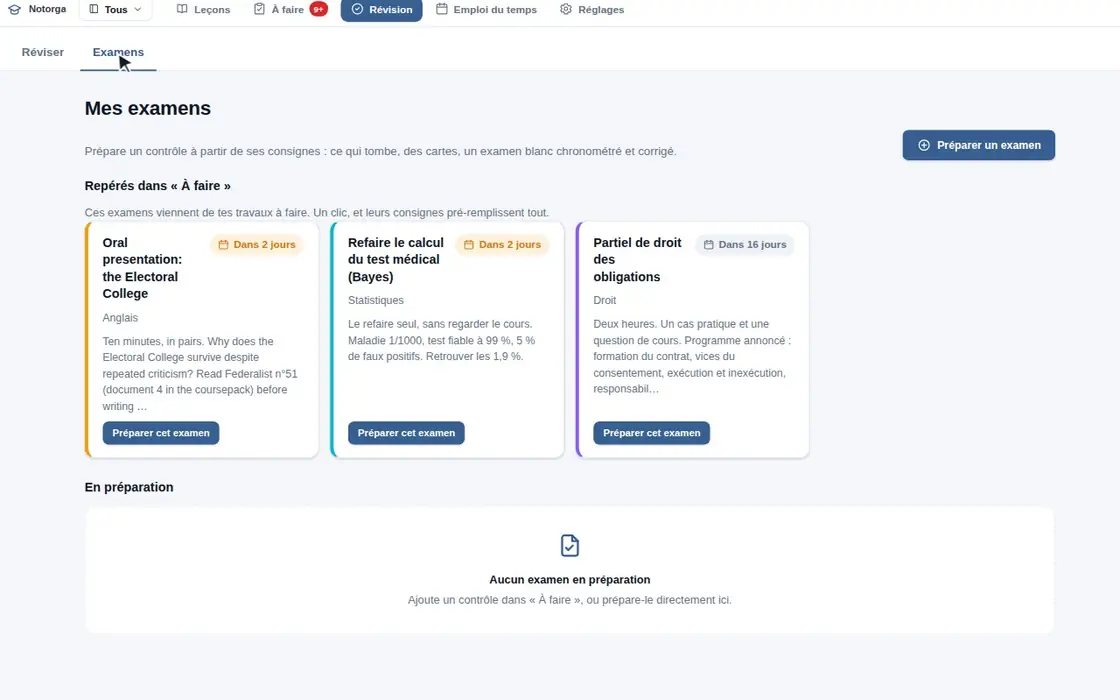This screenshot has height=700, width=1120.
Task: Click Aucun examen en préparation text
Action: coord(569,579)
